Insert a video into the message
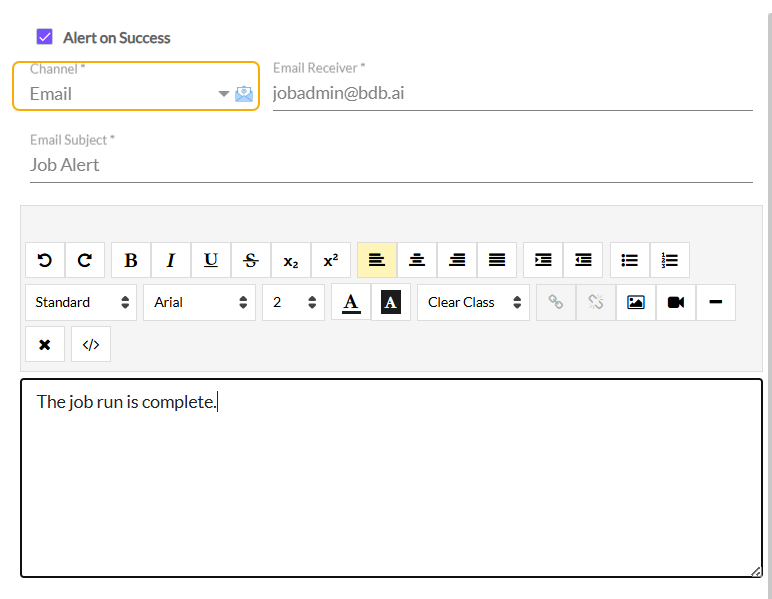Image resolution: width=772 pixels, height=599 pixels. click(676, 302)
